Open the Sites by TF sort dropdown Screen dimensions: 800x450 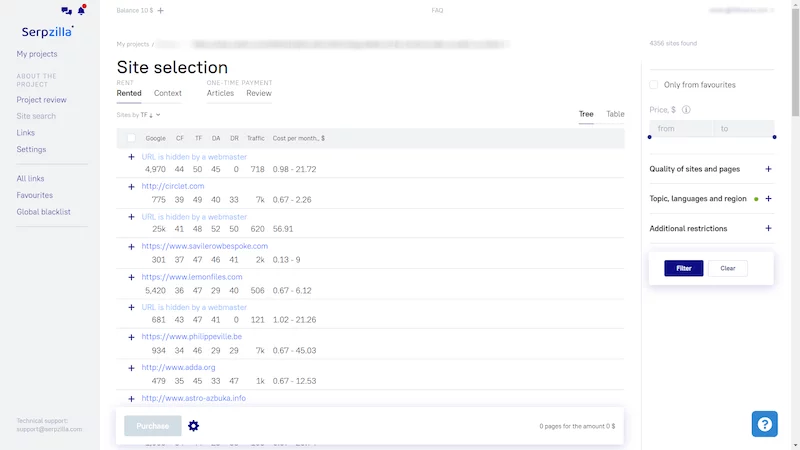click(x=138, y=115)
